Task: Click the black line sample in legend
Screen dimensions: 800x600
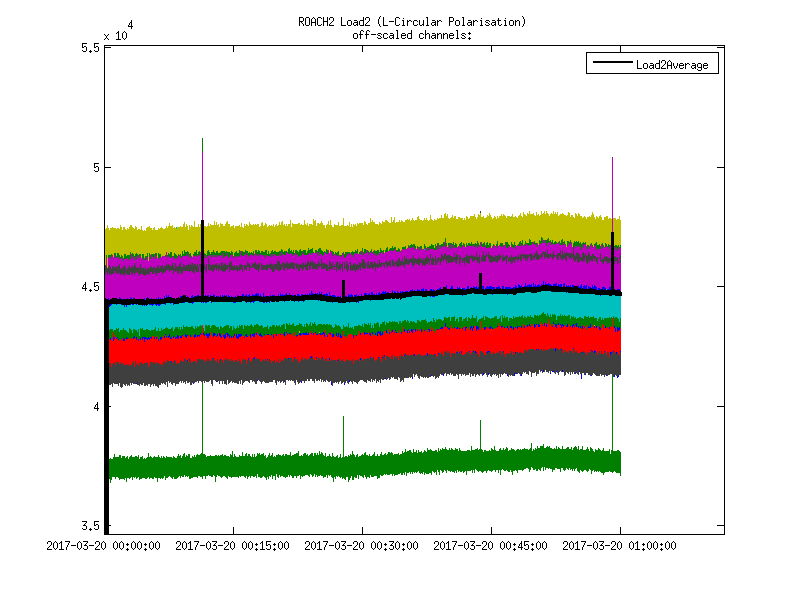Action: pos(611,65)
